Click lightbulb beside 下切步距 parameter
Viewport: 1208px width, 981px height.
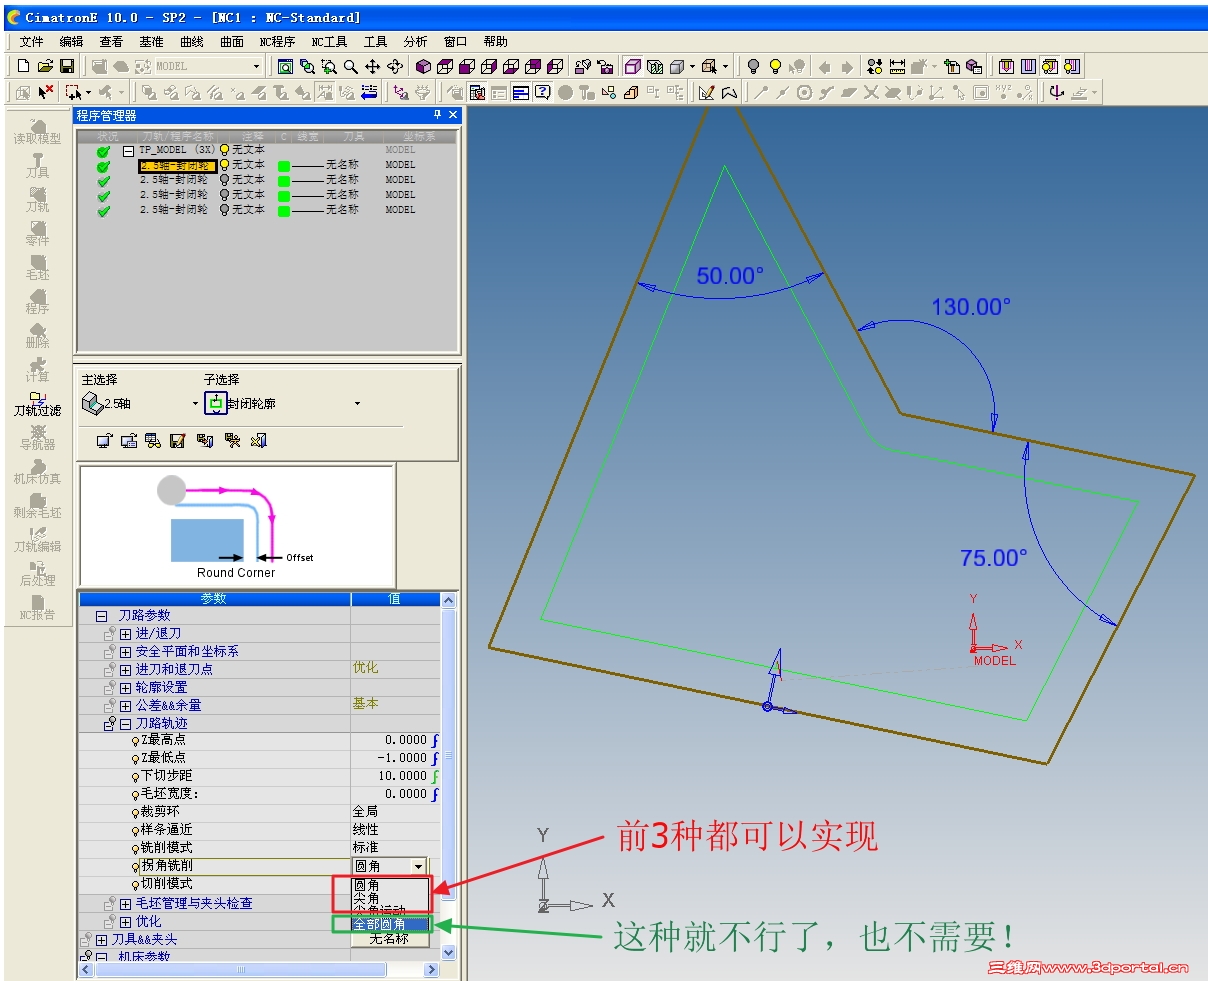135,777
